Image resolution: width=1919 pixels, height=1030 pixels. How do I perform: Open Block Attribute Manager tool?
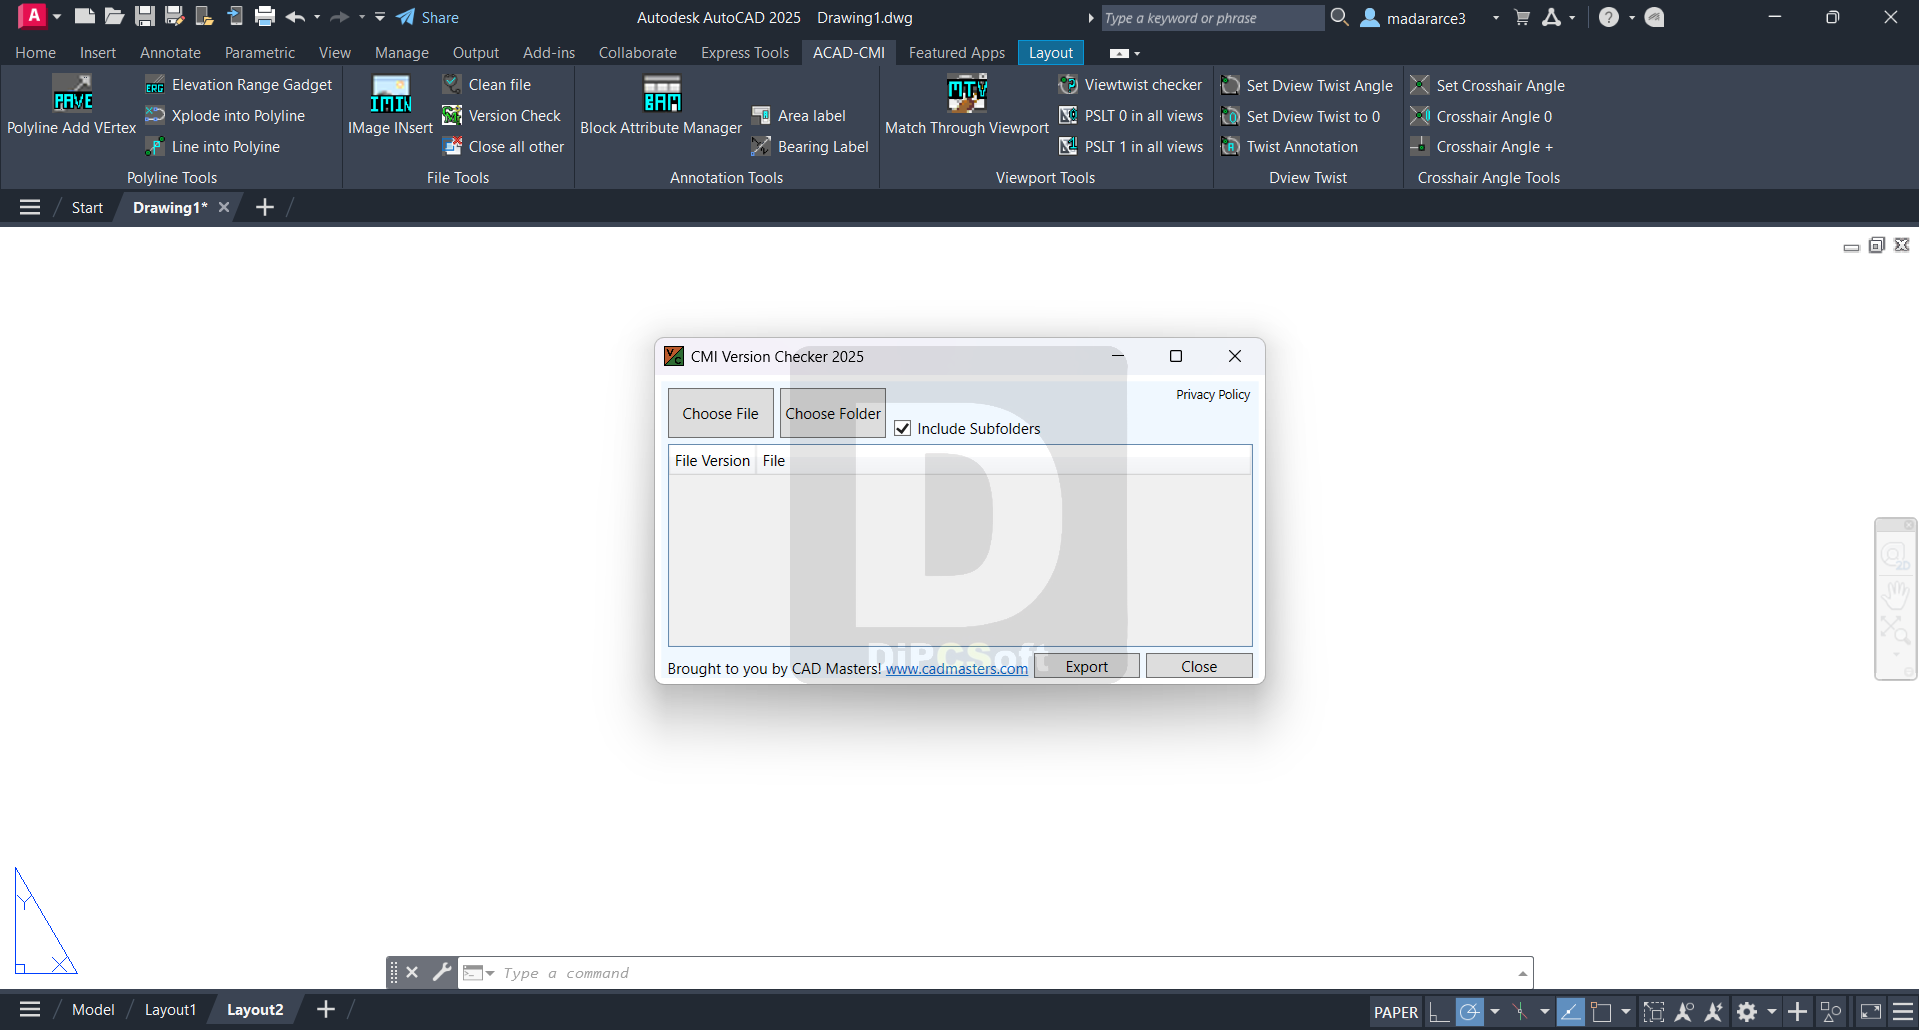tap(661, 105)
